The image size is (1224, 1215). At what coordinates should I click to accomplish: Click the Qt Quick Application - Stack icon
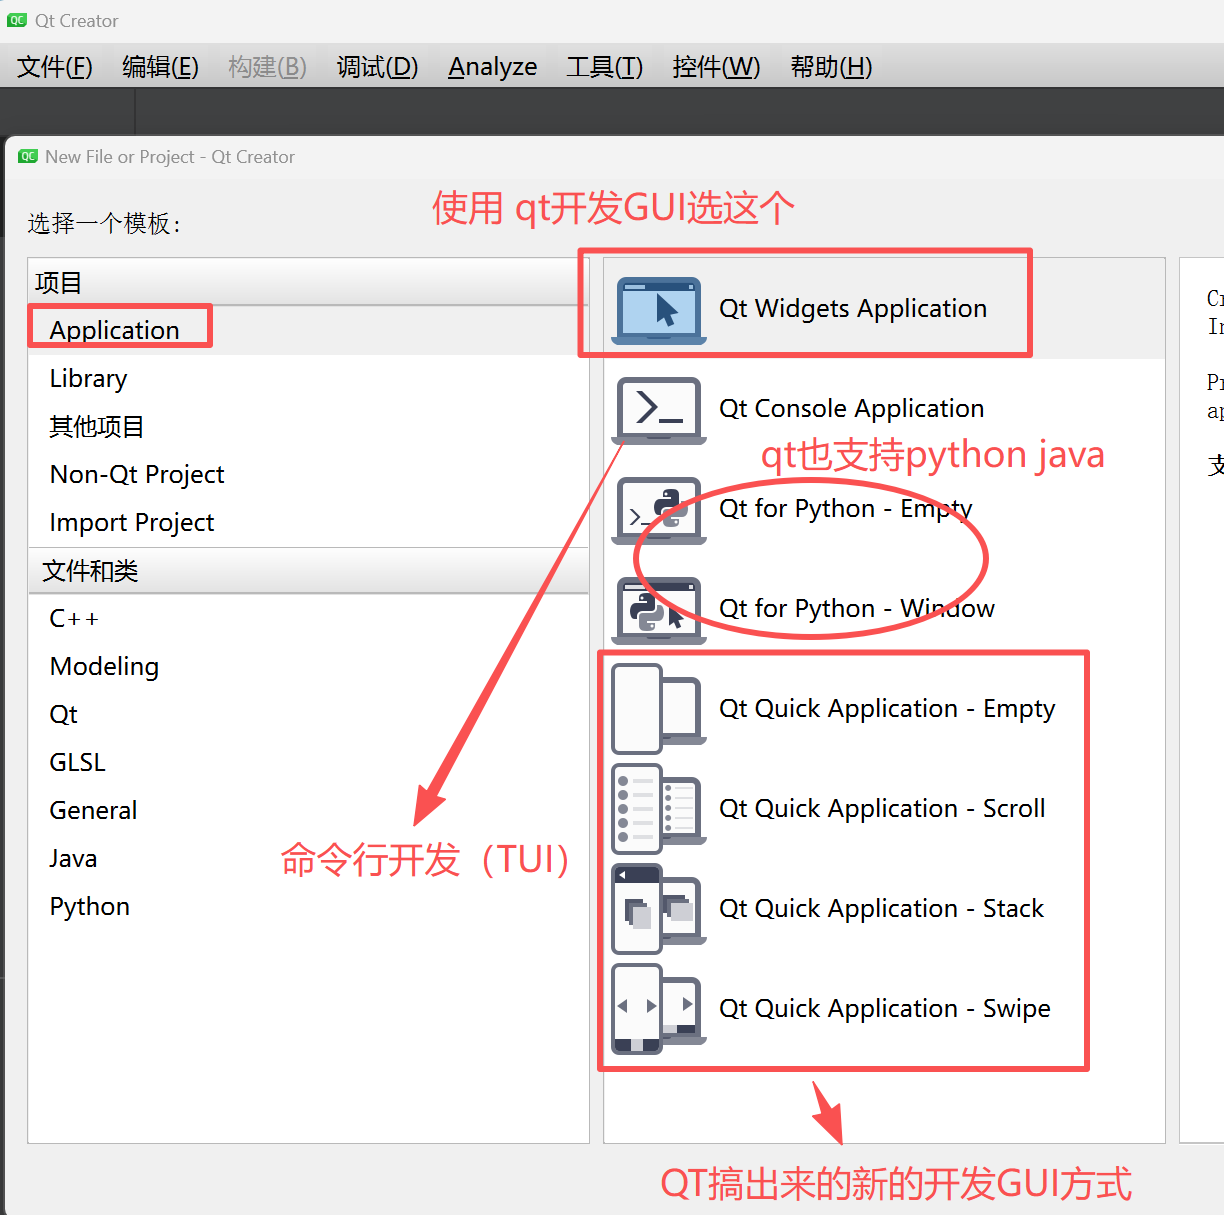pyautogui.click(x=659, y=909)
